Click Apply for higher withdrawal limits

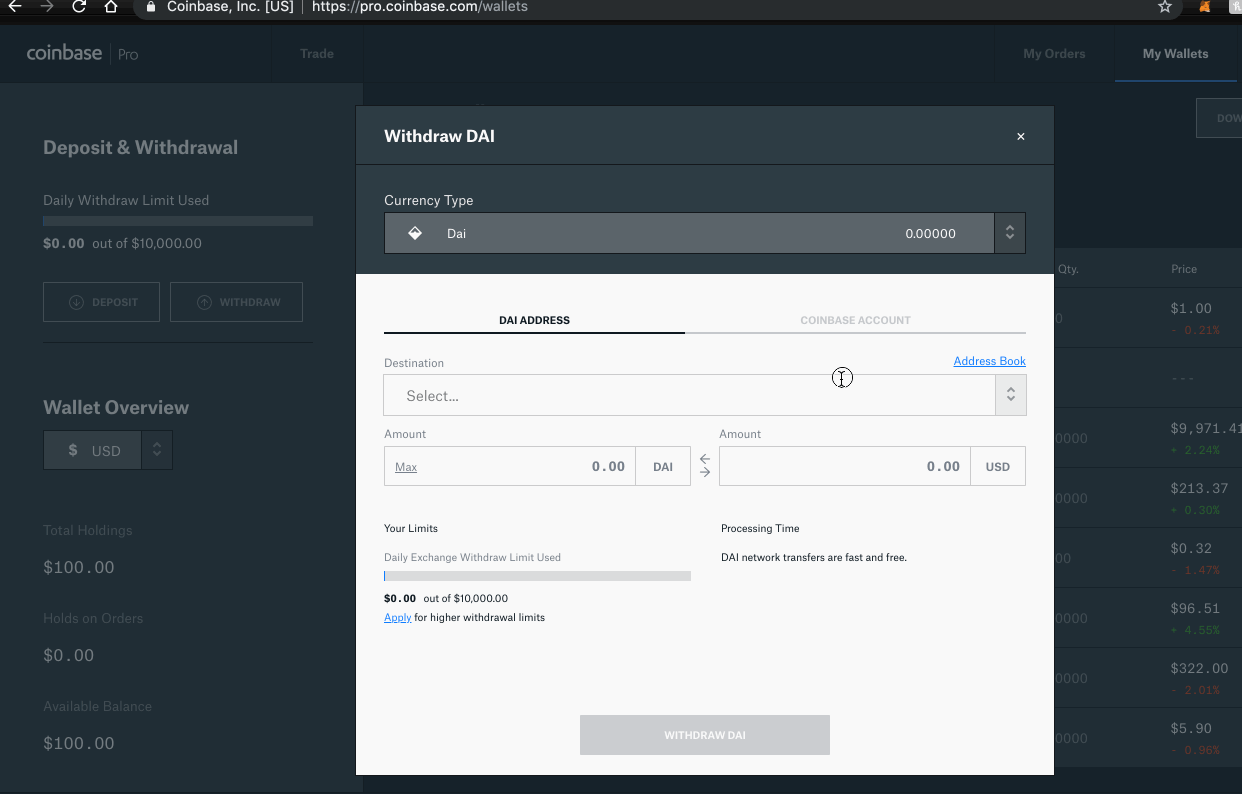(398, 617)
